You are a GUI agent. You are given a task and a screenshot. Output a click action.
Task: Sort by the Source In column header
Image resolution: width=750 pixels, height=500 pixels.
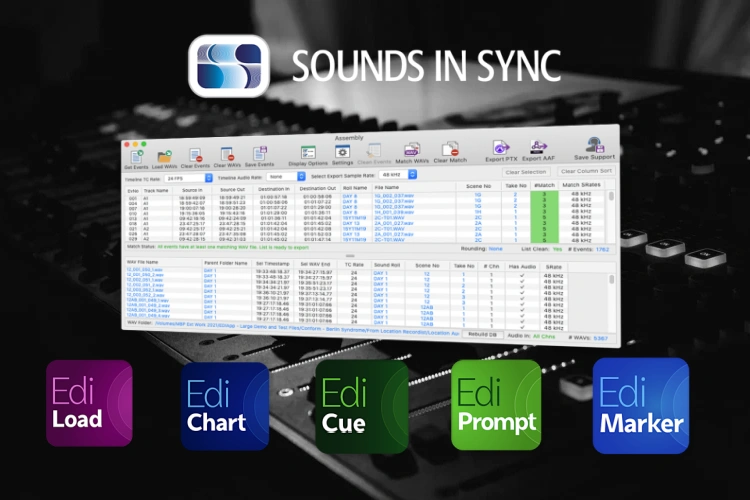191,190
